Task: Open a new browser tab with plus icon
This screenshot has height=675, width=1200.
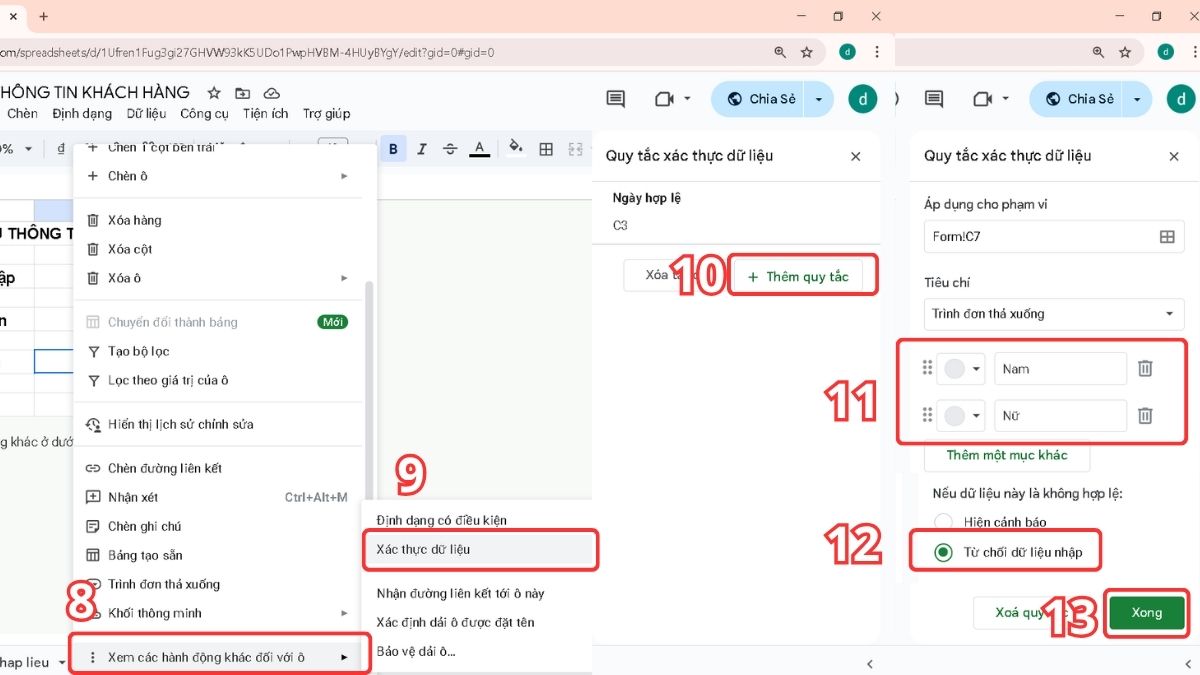Action: point(43,16)
